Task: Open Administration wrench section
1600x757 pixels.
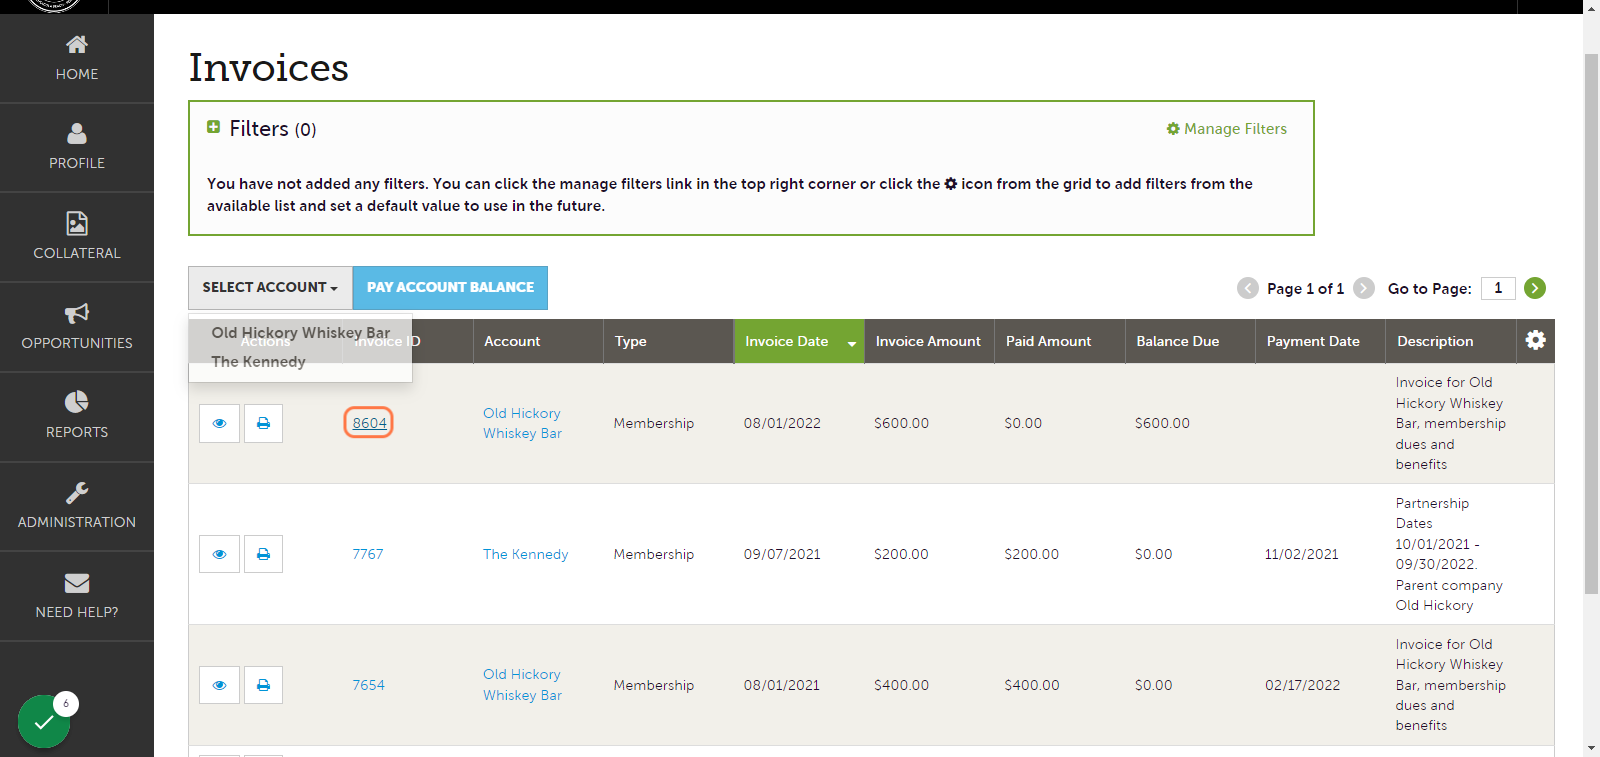Action: [x=77, y=506]
